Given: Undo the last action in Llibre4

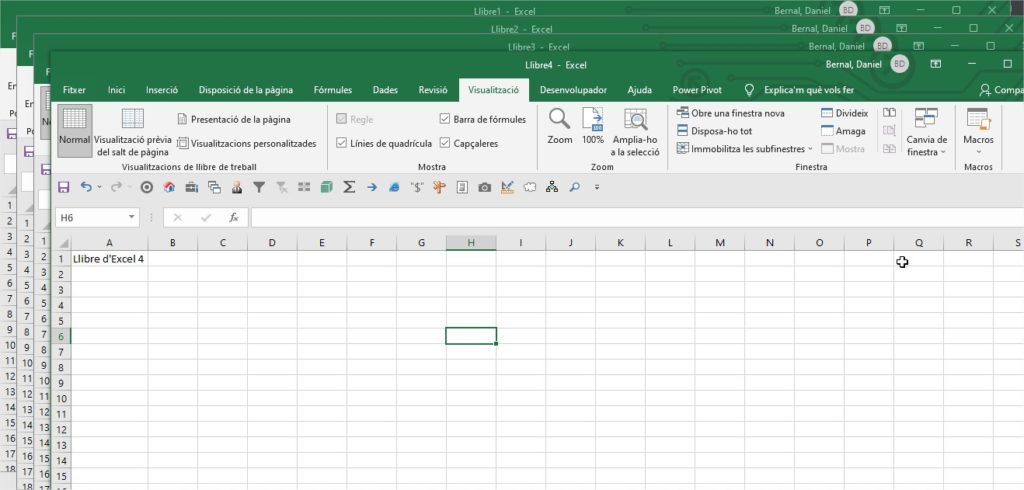Looking at the screenshot, I should coord(86,188).
